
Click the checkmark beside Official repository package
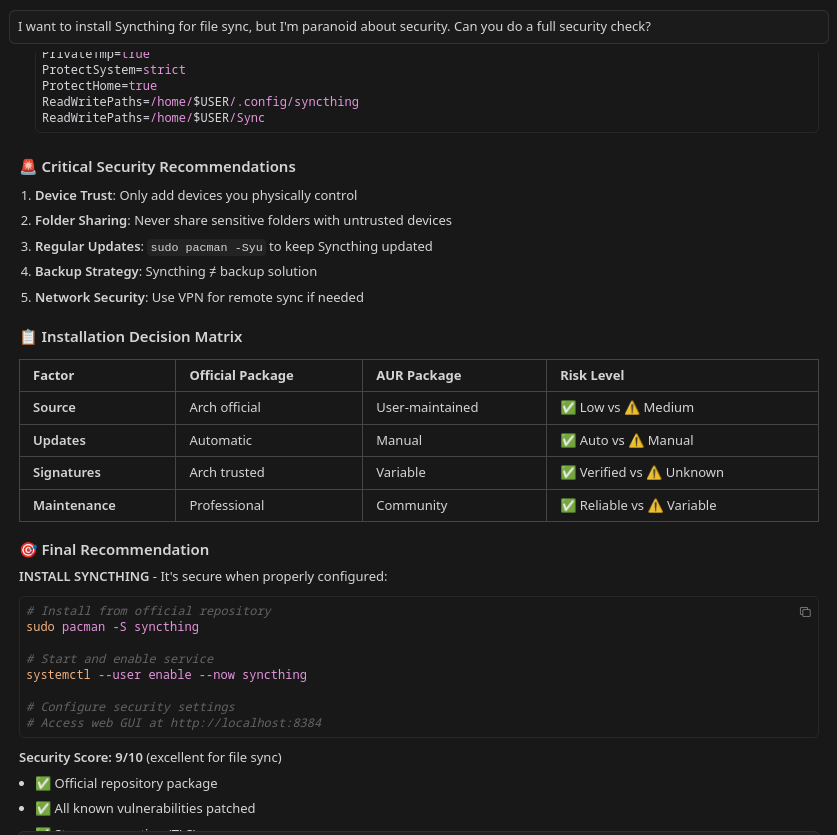[x=44, y=783]
